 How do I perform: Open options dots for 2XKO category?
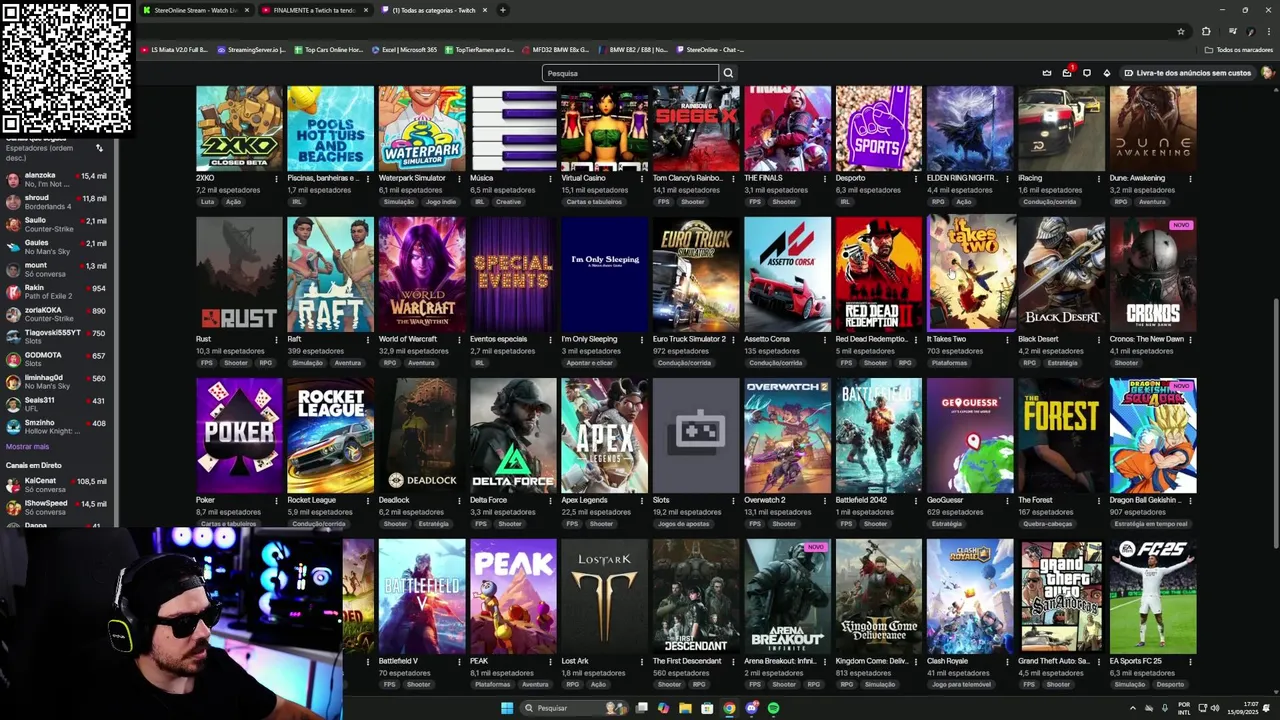click(x=277, y=179)
